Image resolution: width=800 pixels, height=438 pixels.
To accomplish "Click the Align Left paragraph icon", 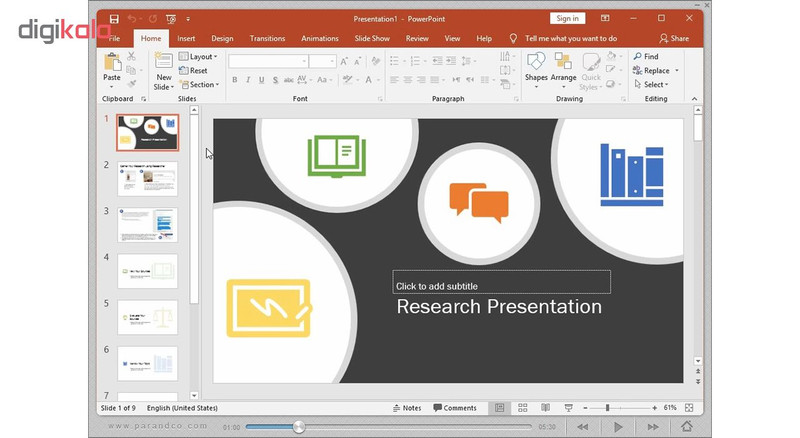I will point(394,80).
